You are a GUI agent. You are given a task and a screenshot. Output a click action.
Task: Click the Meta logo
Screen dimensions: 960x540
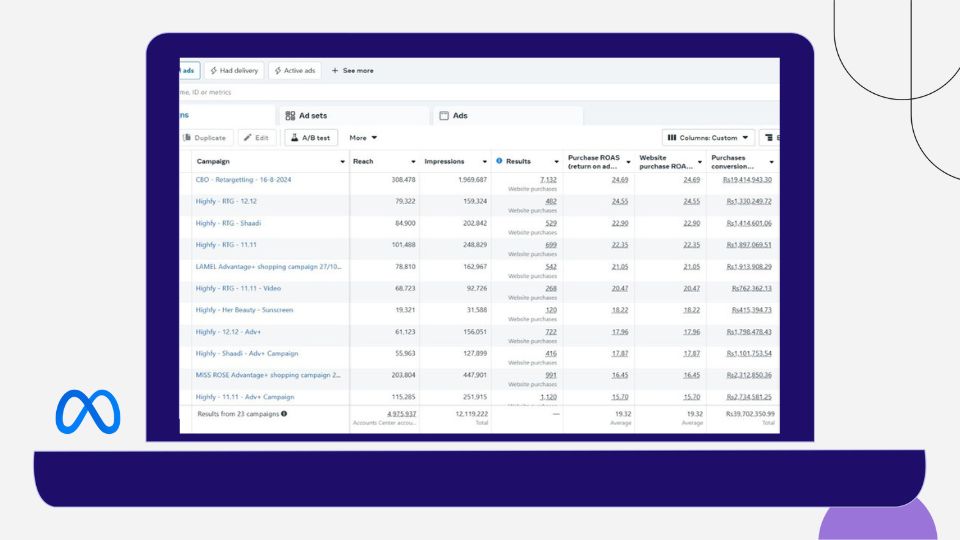click(x=88, y=412)
